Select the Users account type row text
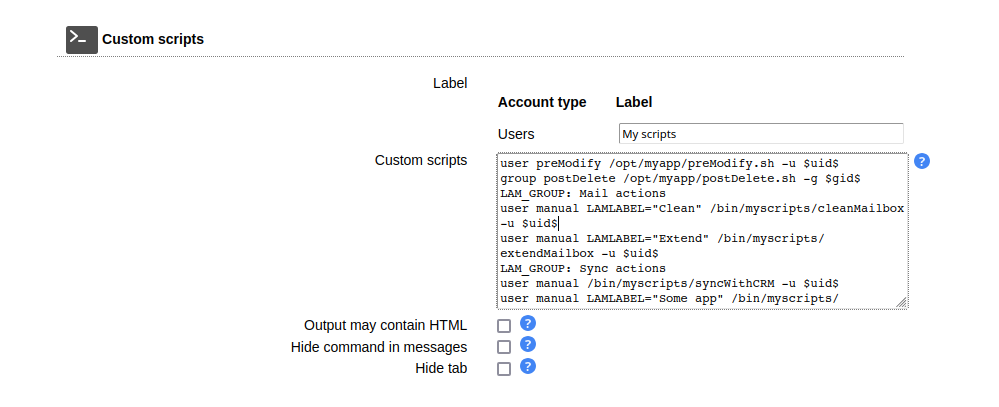Screen dimensions: 999x407 coord(516,134)
